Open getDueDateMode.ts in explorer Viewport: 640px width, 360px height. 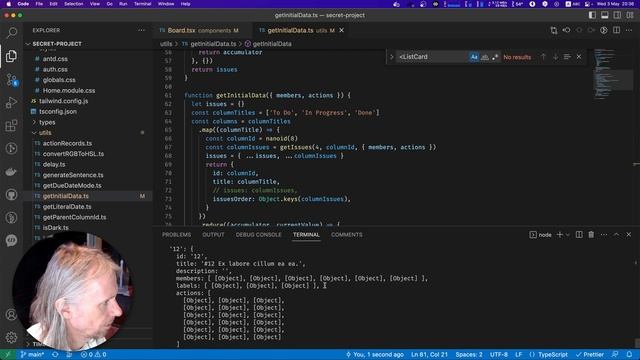coord(72,185)
